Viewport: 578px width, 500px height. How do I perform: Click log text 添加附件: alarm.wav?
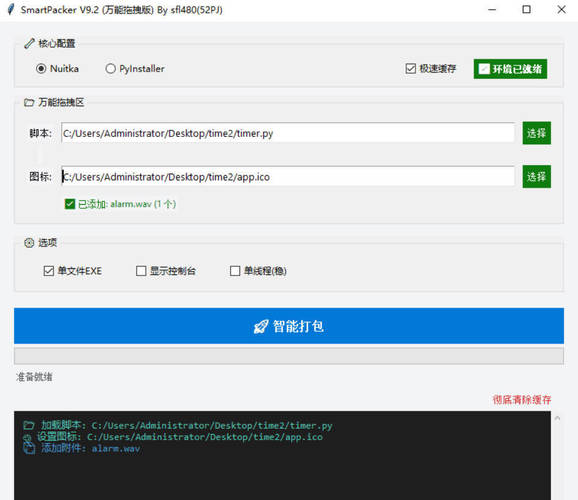point(90,448)
